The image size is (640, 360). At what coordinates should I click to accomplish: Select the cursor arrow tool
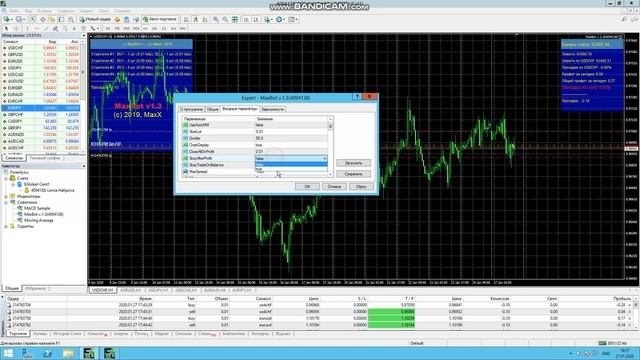point(6,29)
